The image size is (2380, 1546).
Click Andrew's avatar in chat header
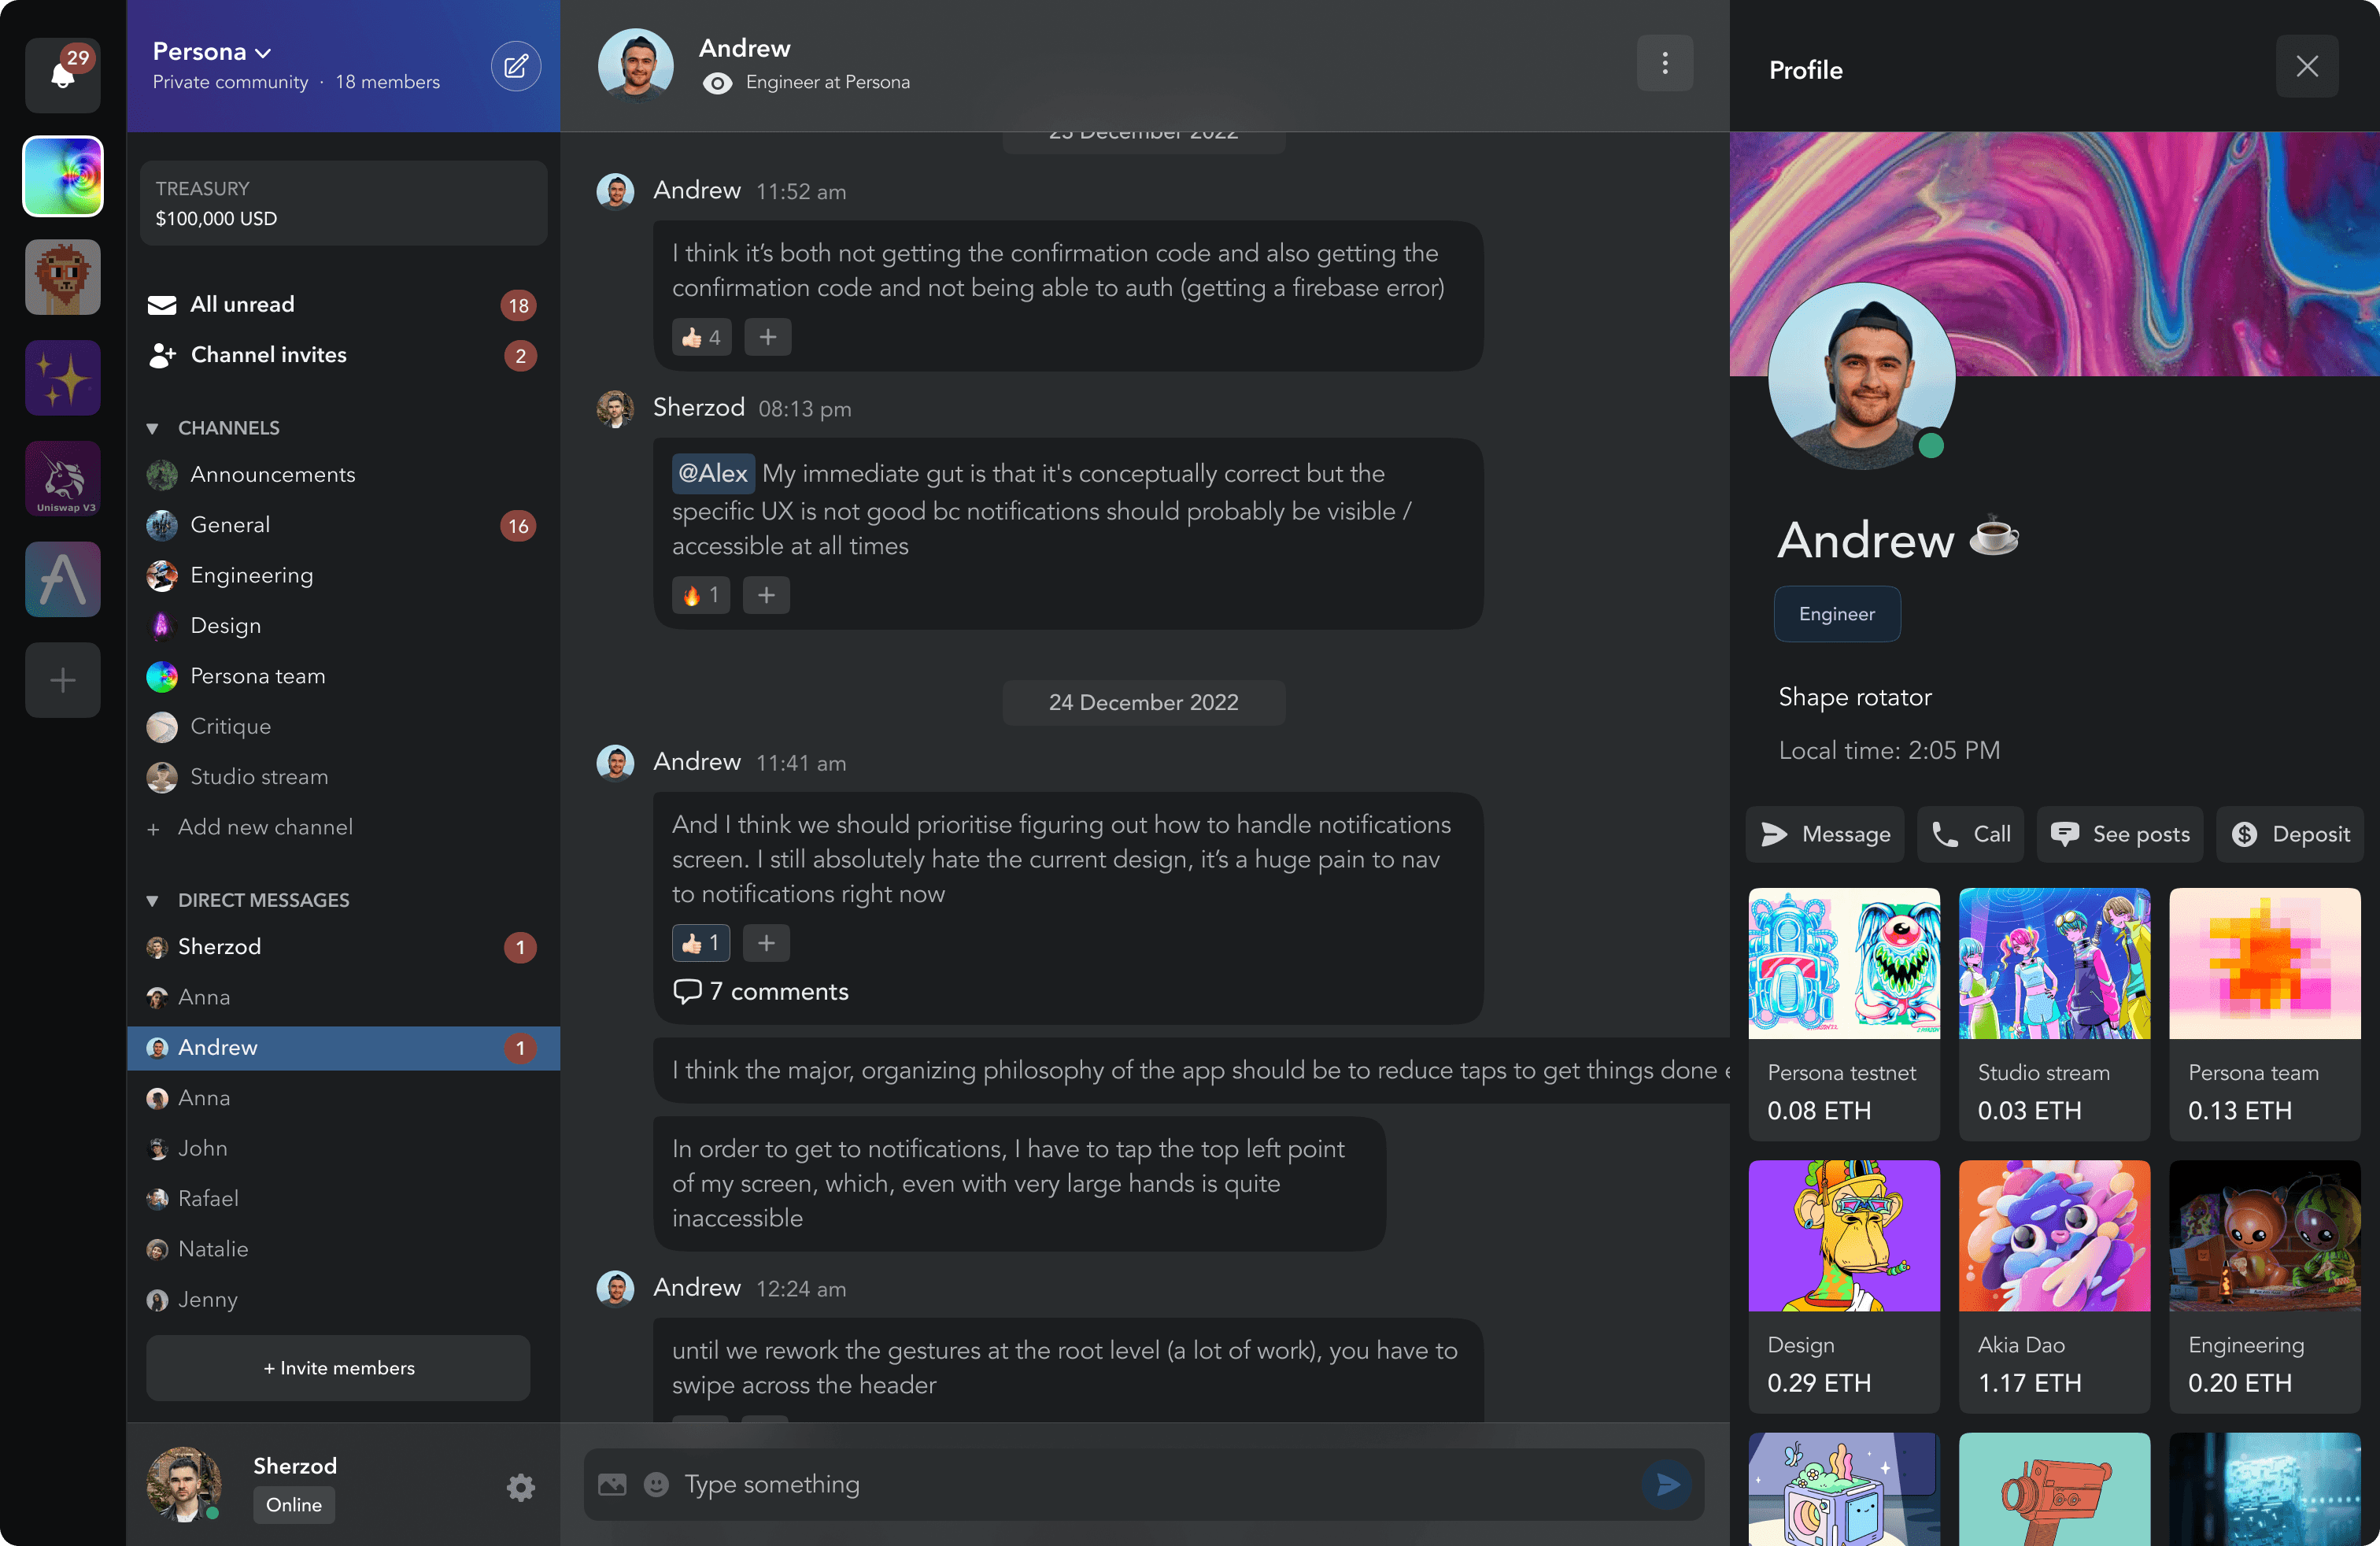(x=635, y=65)
